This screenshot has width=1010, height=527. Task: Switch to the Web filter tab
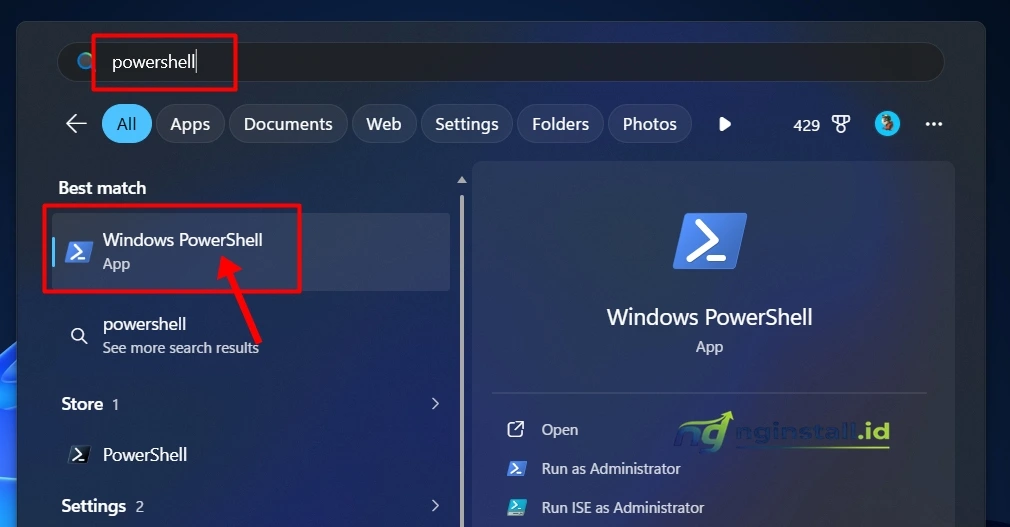coord(384,124)
